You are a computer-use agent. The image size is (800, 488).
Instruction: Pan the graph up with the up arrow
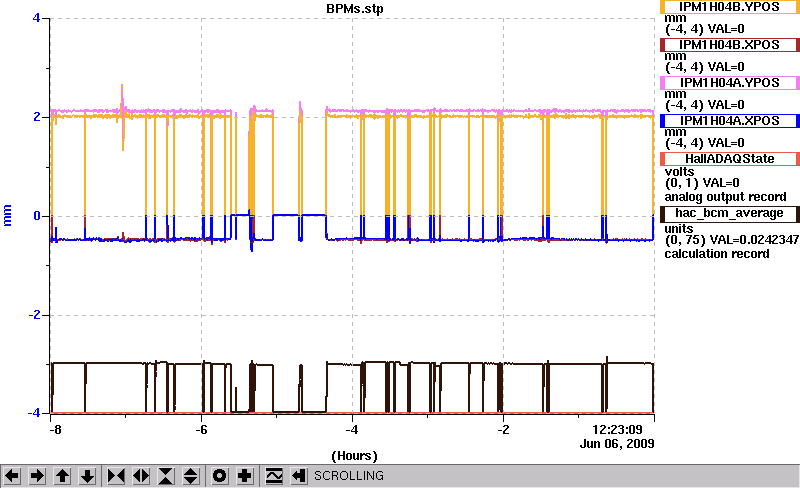coord(62,476)
